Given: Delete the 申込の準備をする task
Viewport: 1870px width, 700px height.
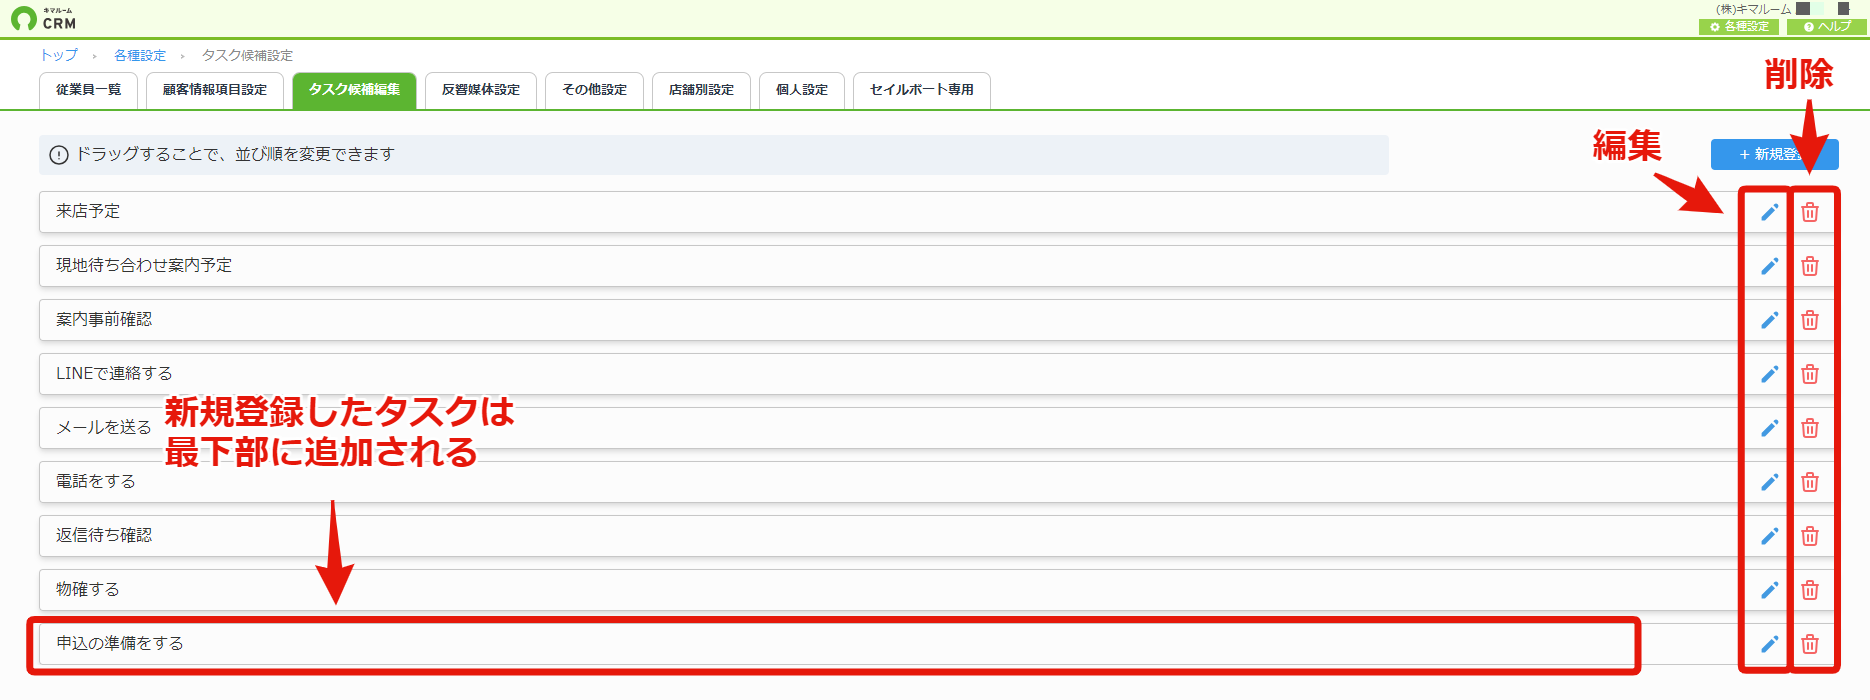Looking at the screenshot, I should click(x=1810, y=644).
